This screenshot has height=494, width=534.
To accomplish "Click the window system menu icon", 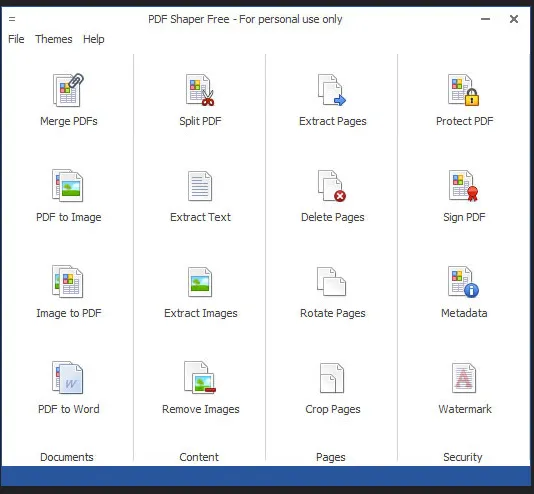I will point(12,19).
